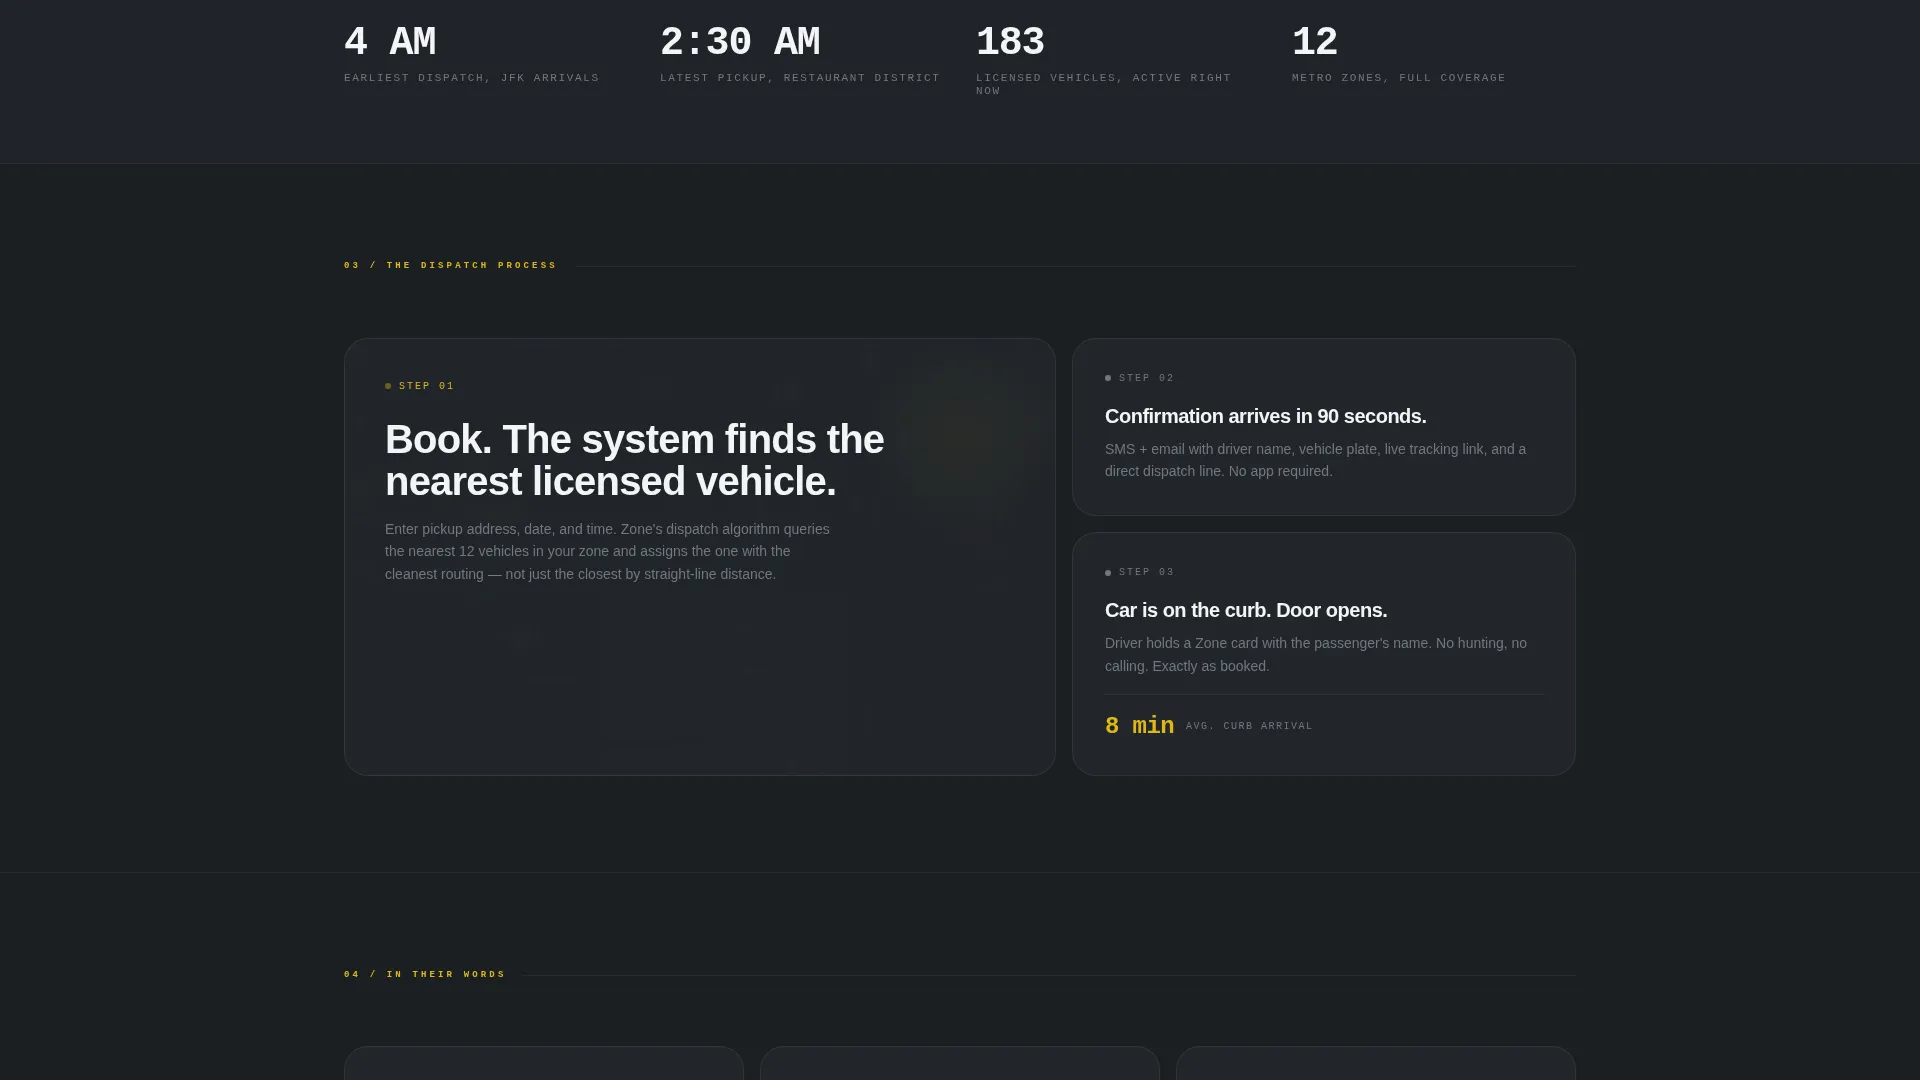Click the '4 AM' earliest dispatch stat
The image size is (1920, 1080).
point(390,43)
